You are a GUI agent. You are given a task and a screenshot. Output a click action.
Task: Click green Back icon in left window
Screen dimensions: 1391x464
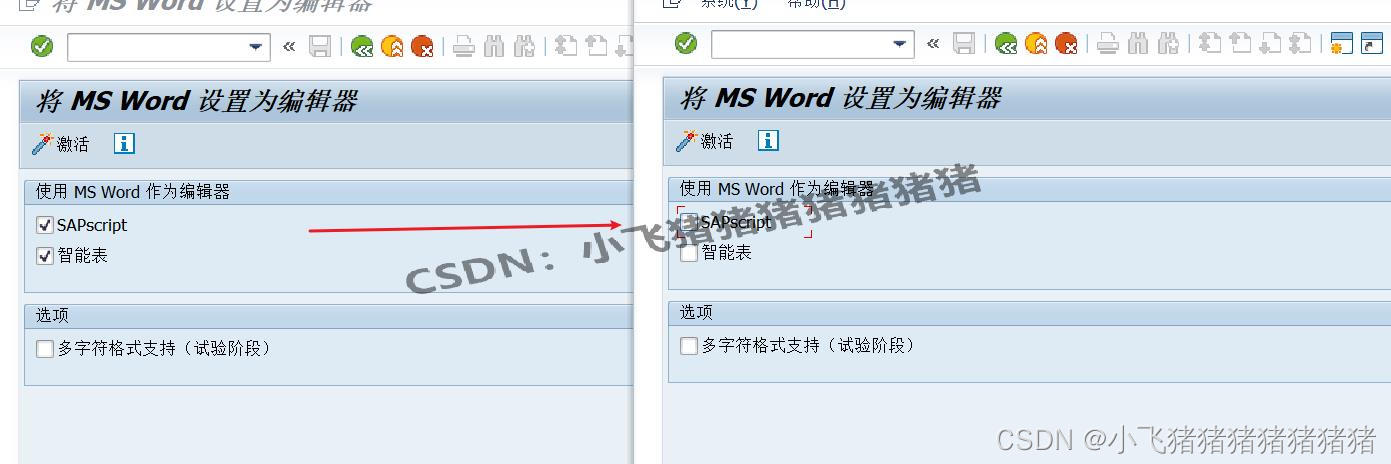coord(362,46)
